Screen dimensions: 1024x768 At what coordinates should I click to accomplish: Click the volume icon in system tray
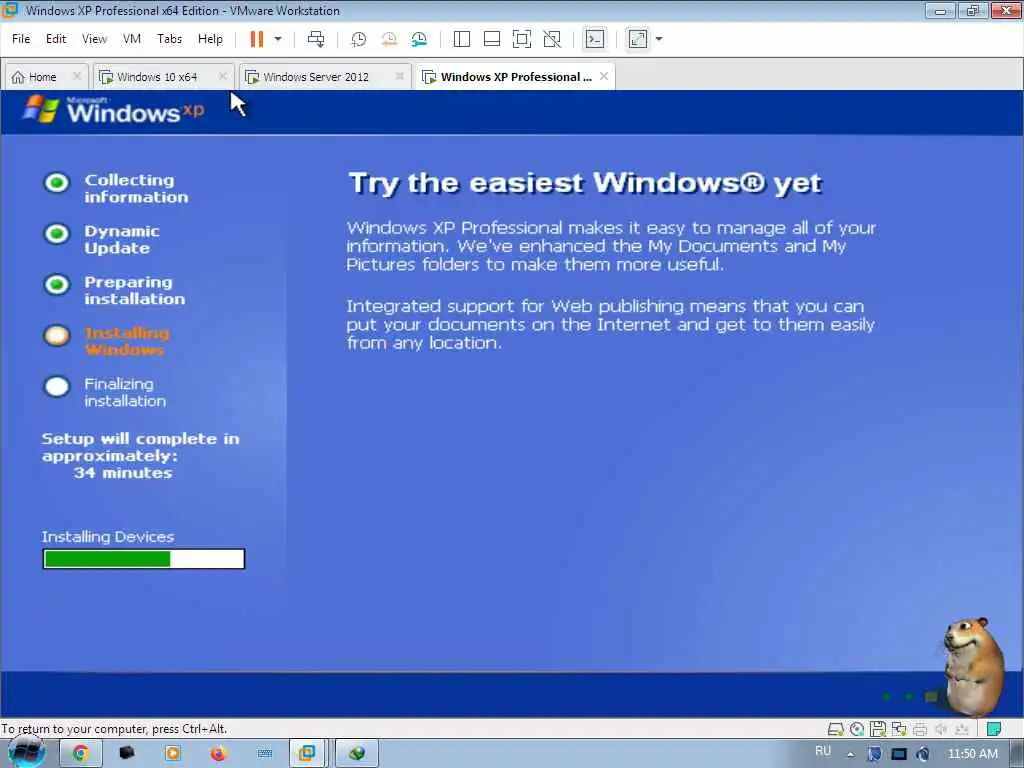click(x=922, y=754)
